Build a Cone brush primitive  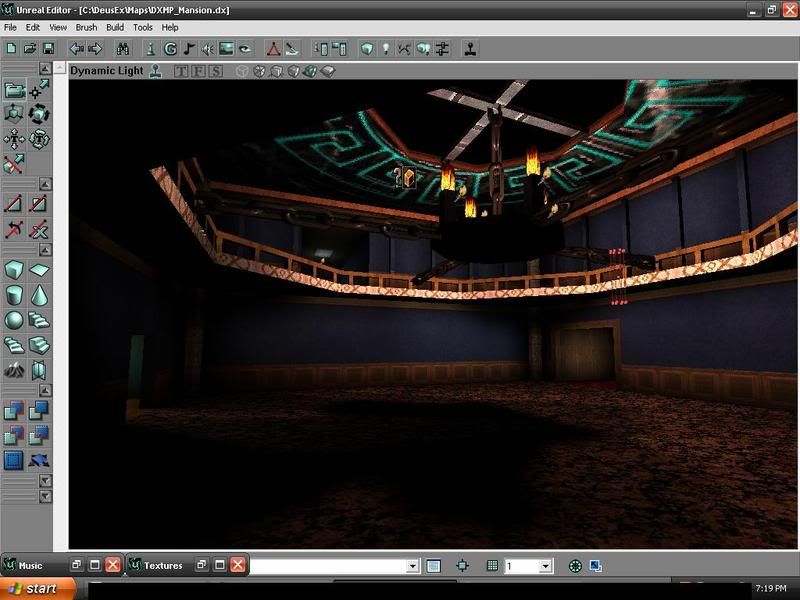39,295
